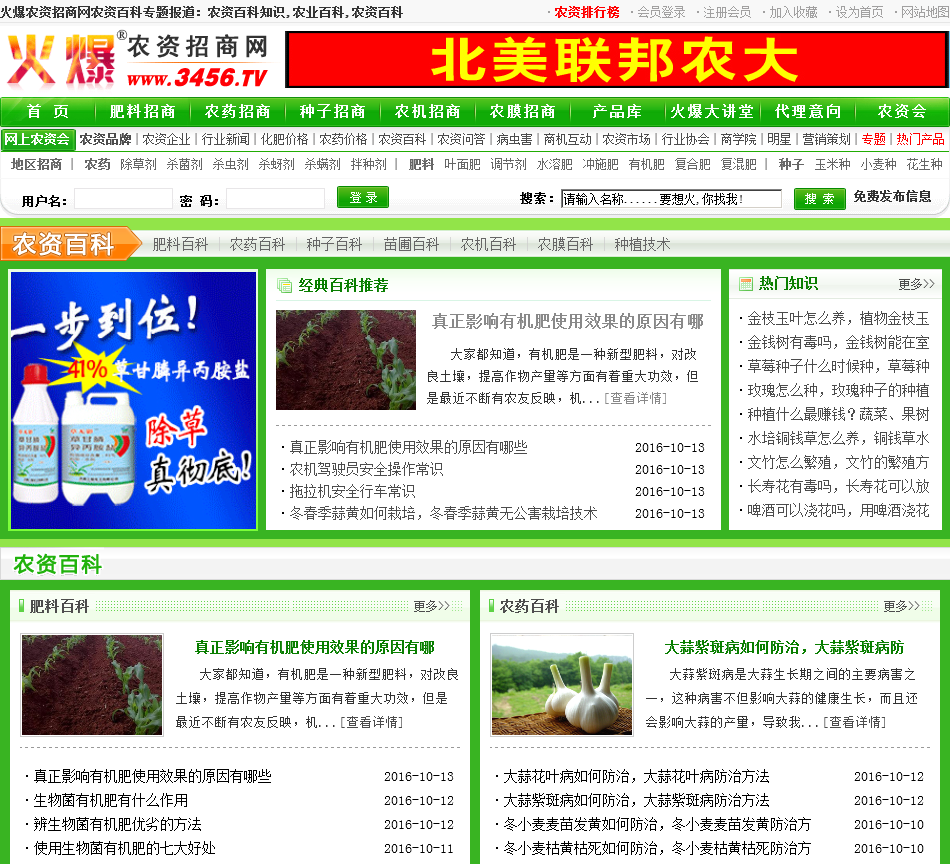950x864 pixels.
Task: Expand 更多>> in the 肥料百科 section
Action: pos(431,606)
